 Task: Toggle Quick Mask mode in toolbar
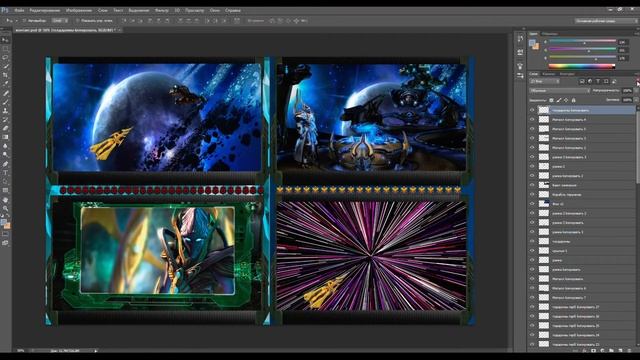[x=5, y=234]
